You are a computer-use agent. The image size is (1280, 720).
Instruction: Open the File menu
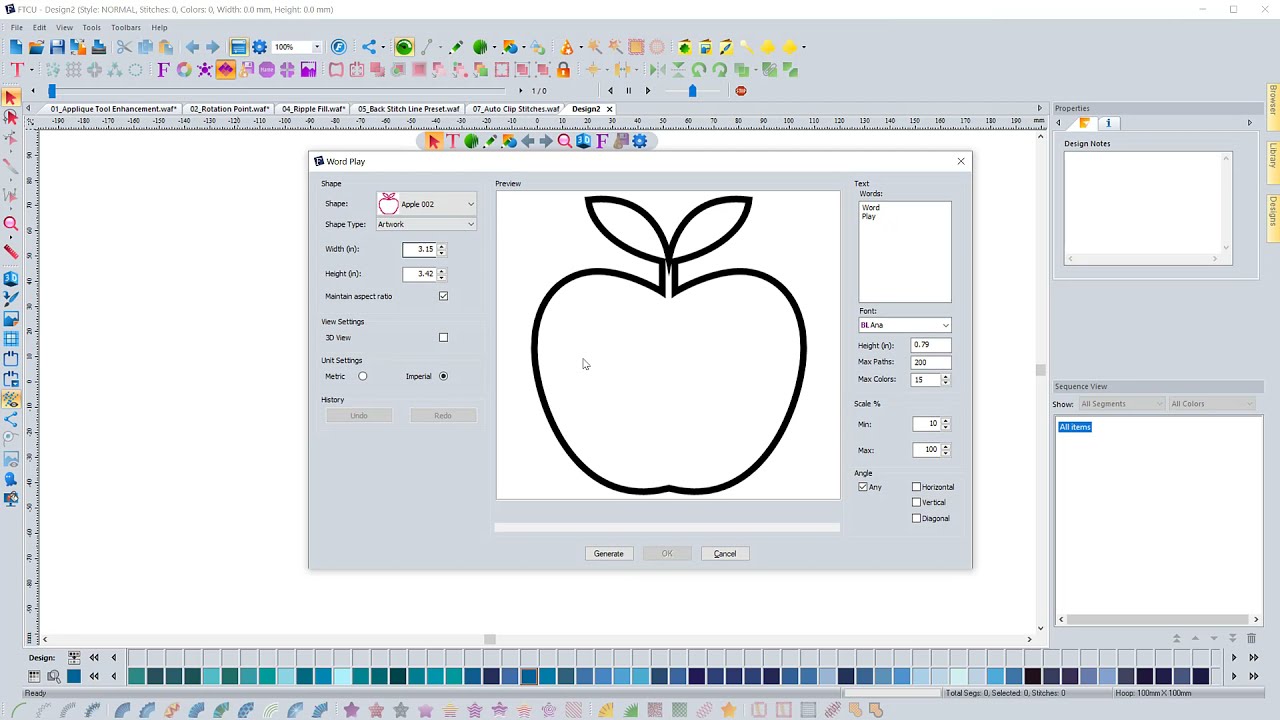17,28
